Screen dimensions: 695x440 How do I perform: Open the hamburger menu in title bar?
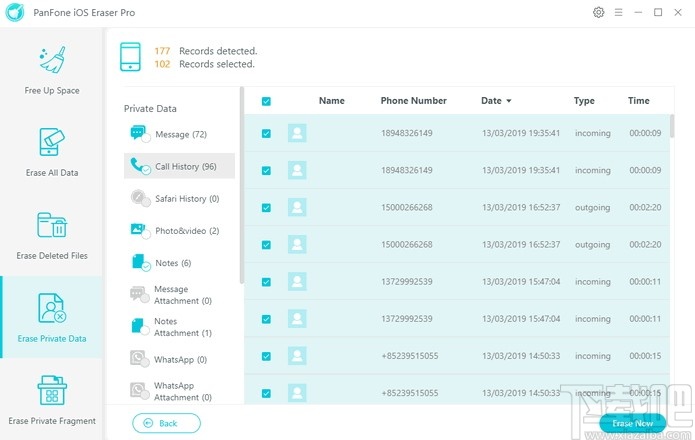[618, 12]
